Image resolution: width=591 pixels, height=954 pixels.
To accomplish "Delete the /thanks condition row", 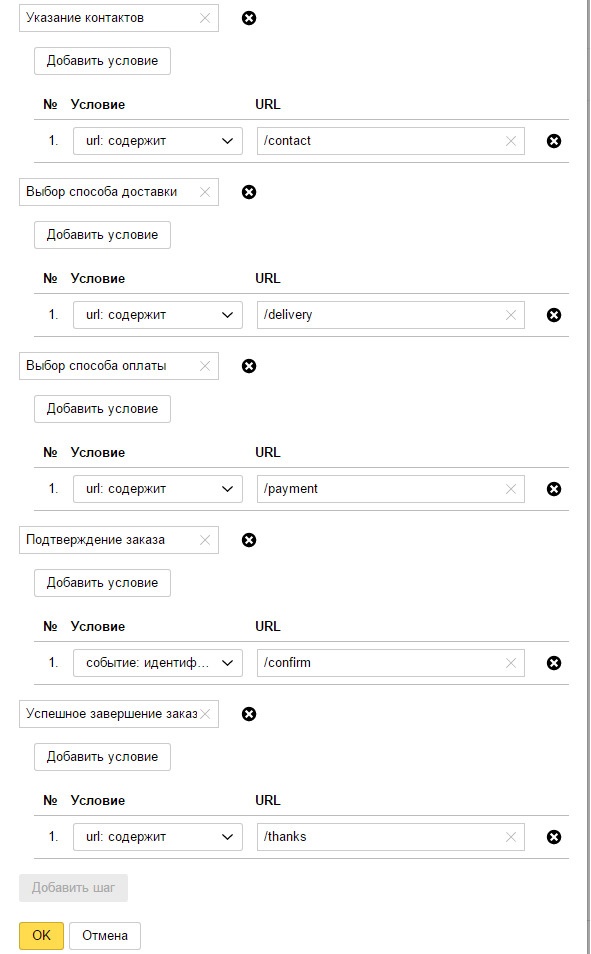I will (554, 837).
